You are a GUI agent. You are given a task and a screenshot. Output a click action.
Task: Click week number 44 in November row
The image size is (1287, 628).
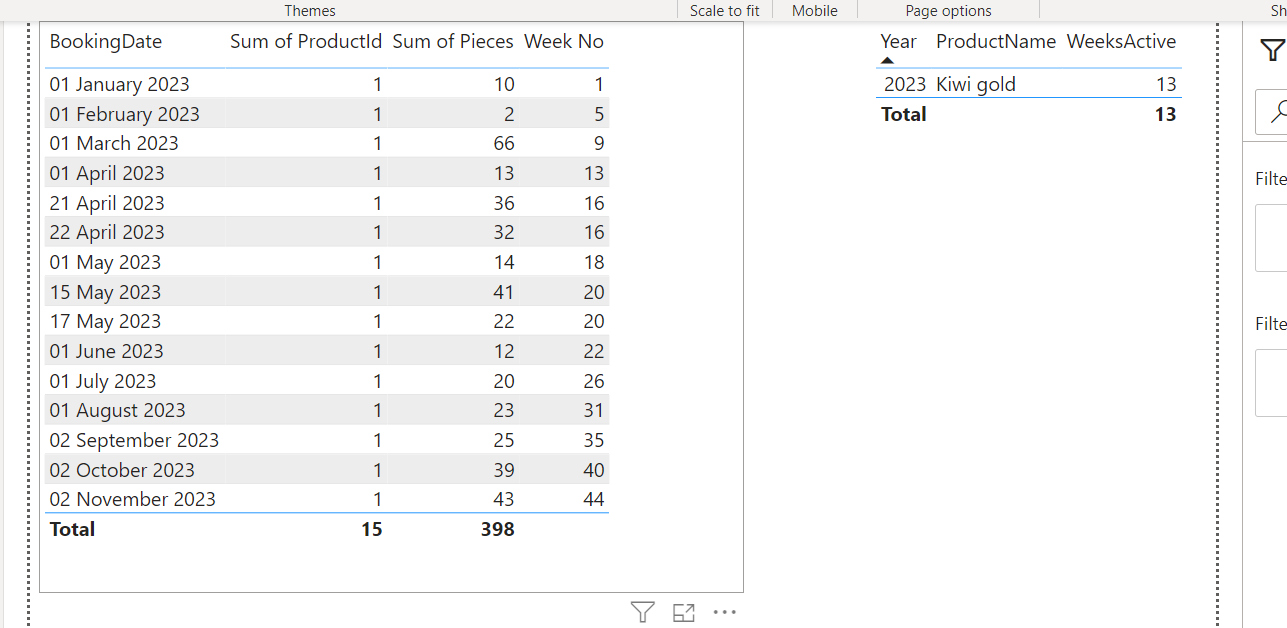click(x=594, y=499)
